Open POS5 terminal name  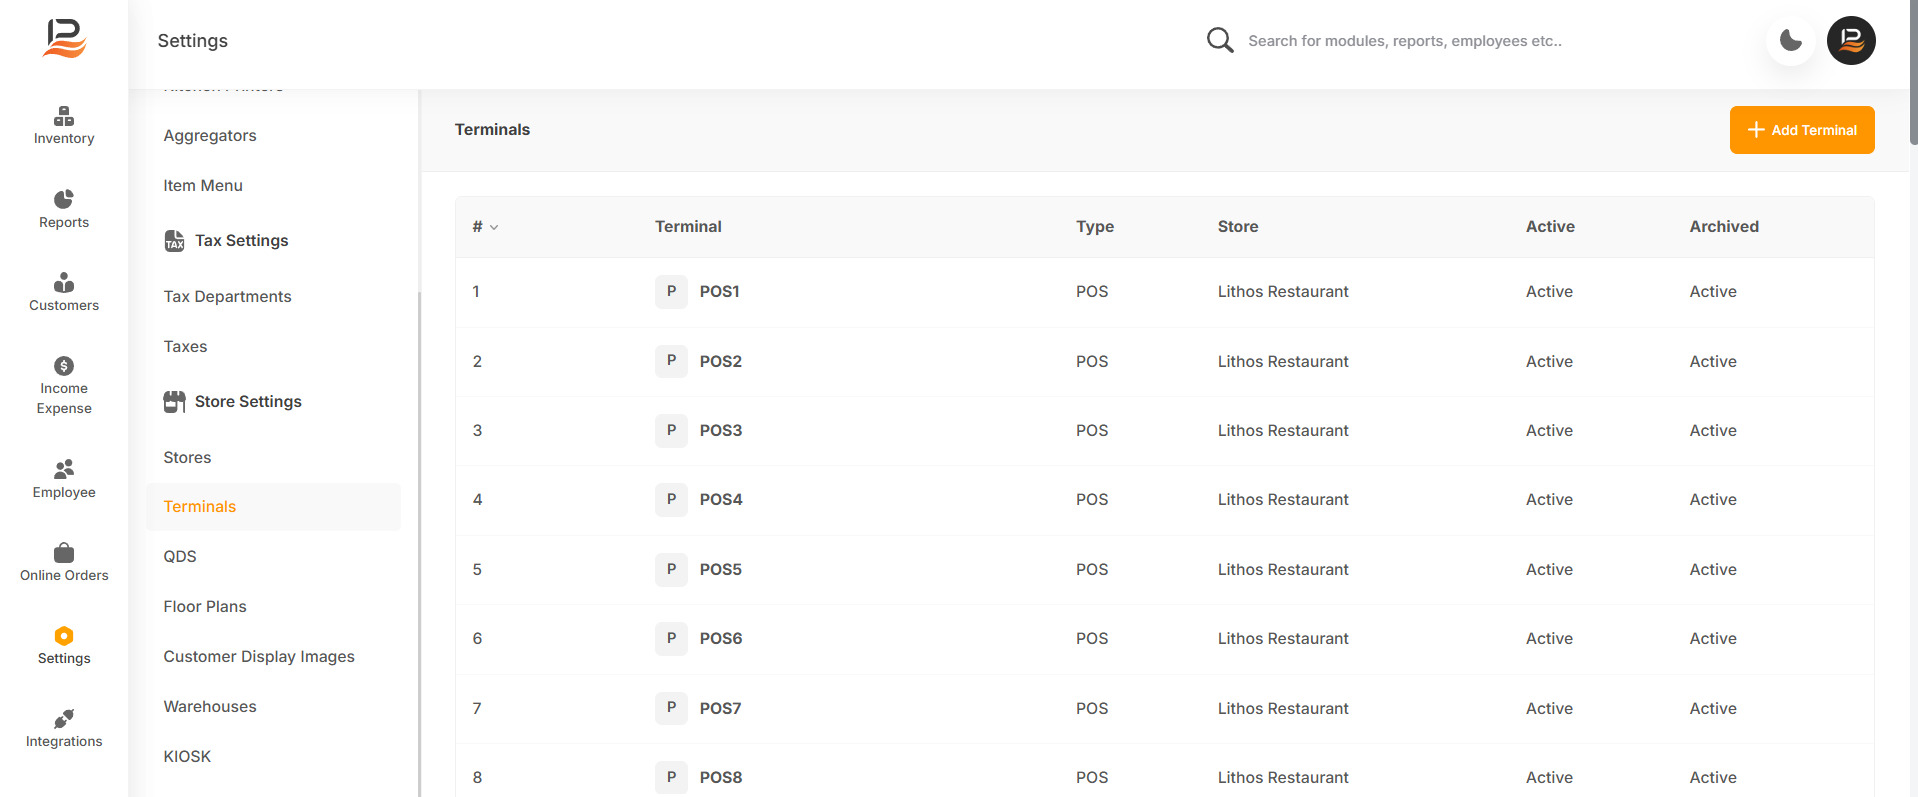click(720, 570)
